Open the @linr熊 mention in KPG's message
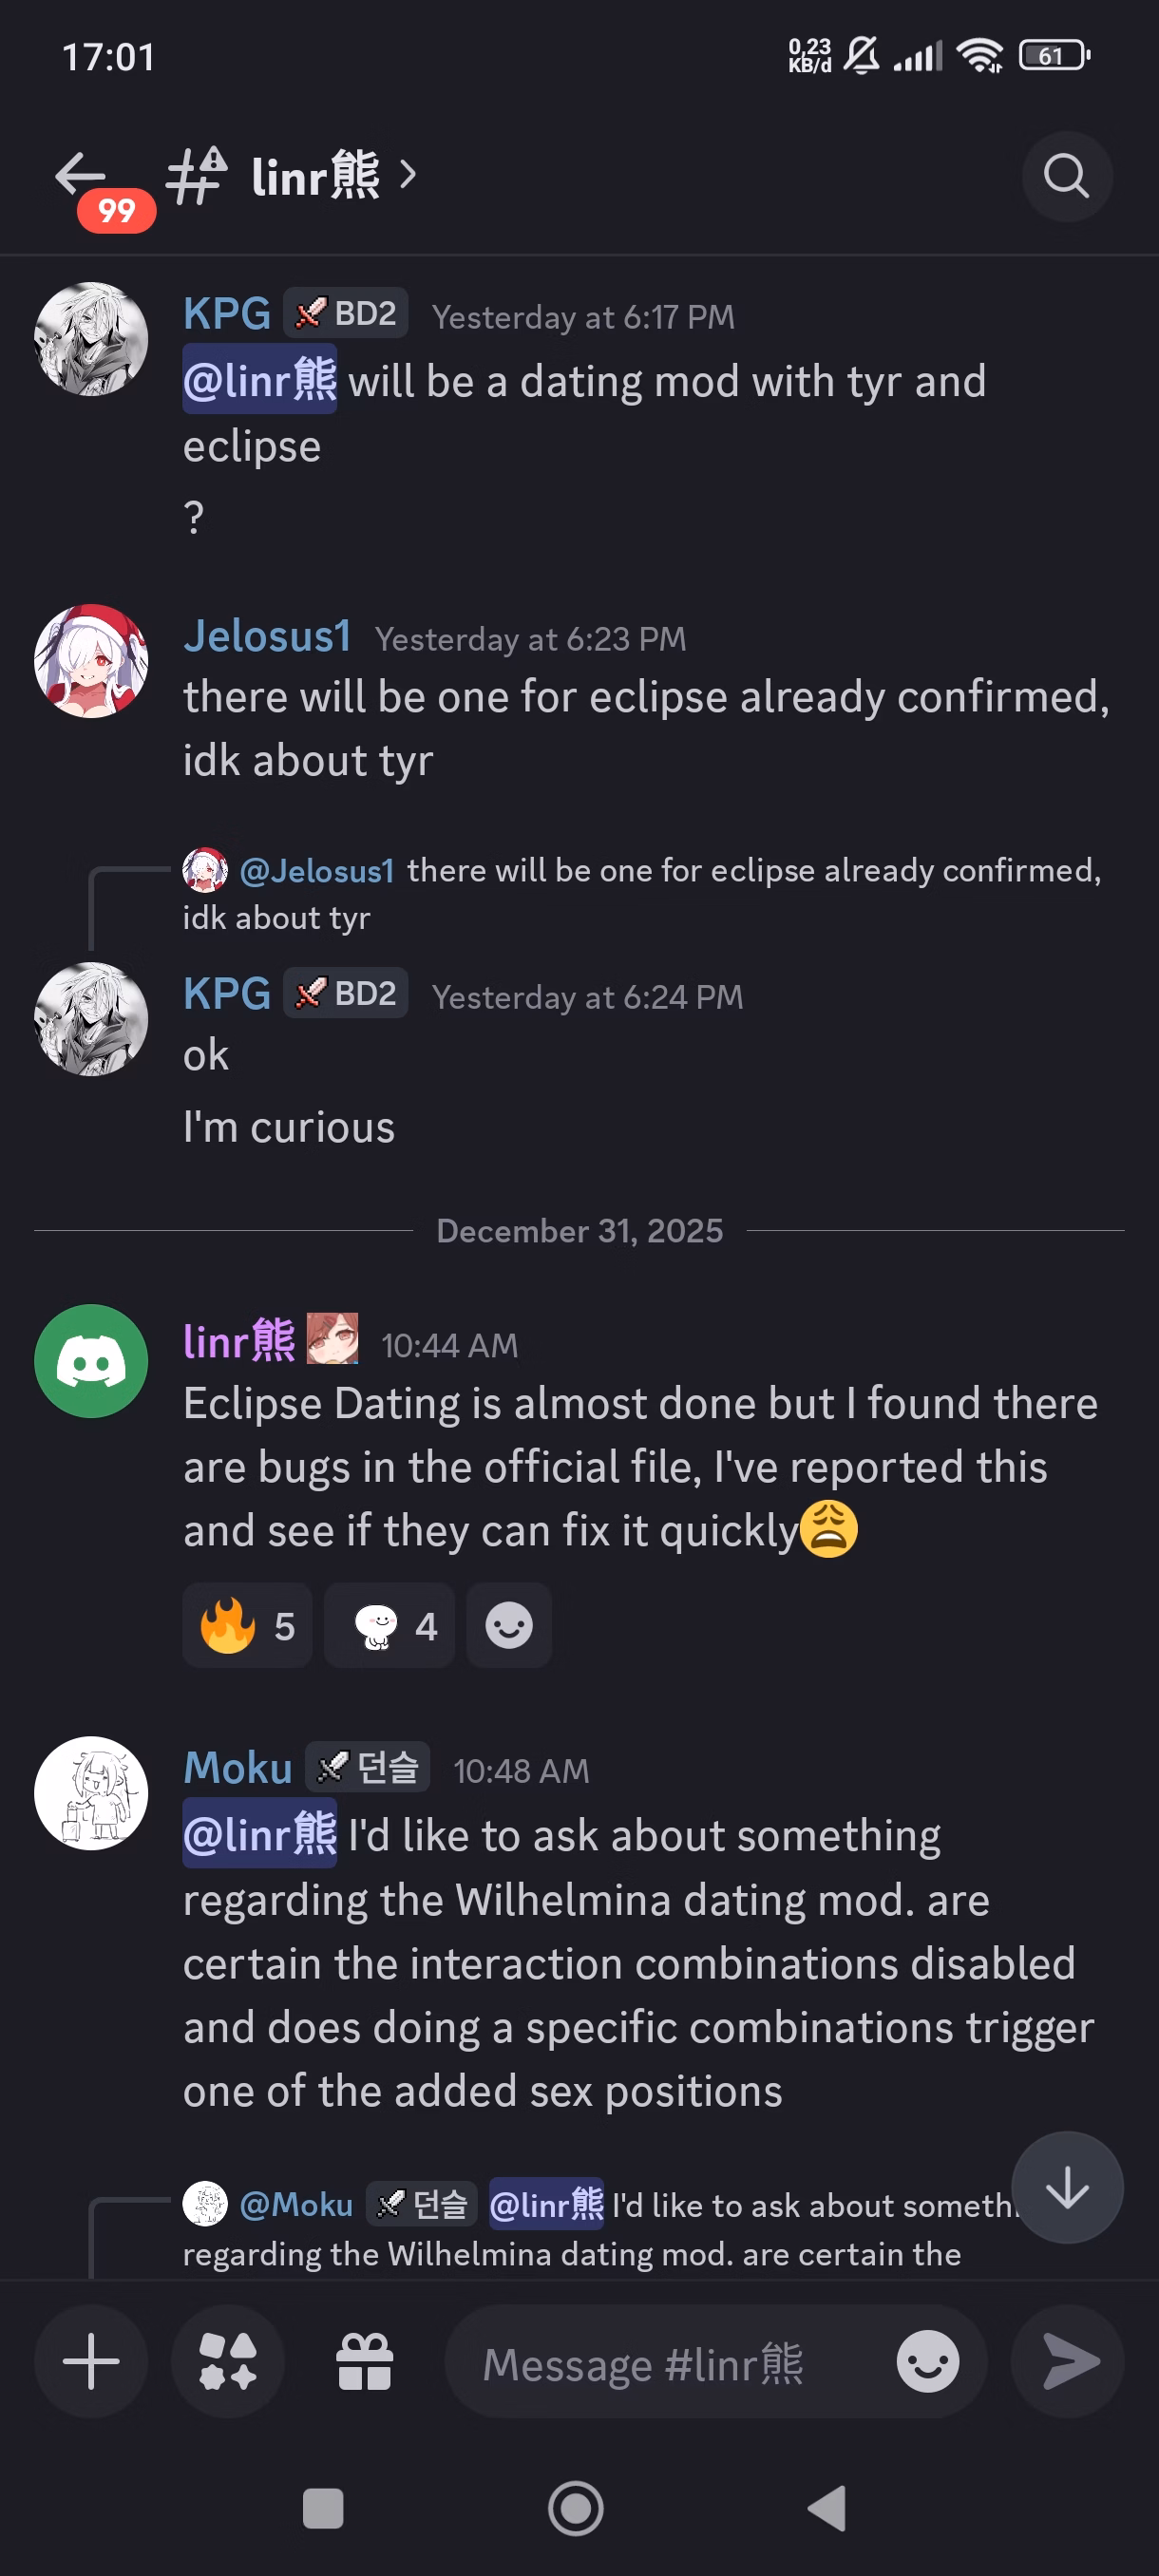Screen dimensions: 1159x2576 click(x=260, y=381)
